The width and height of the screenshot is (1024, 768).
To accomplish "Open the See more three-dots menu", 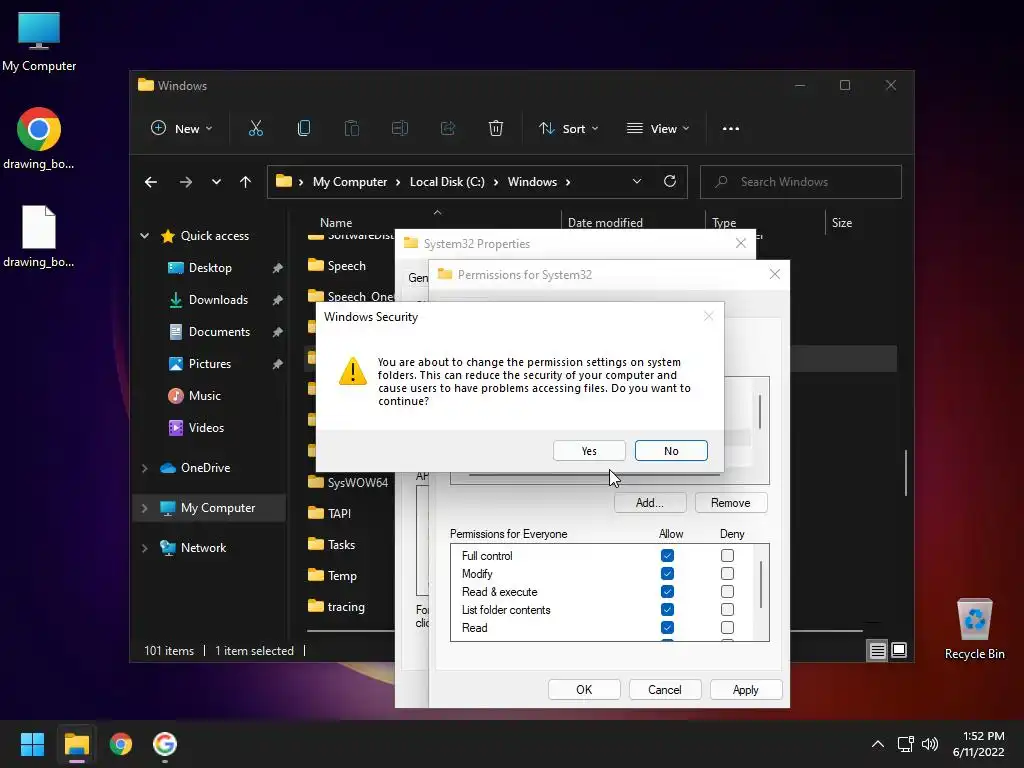I will click(731, 129).
